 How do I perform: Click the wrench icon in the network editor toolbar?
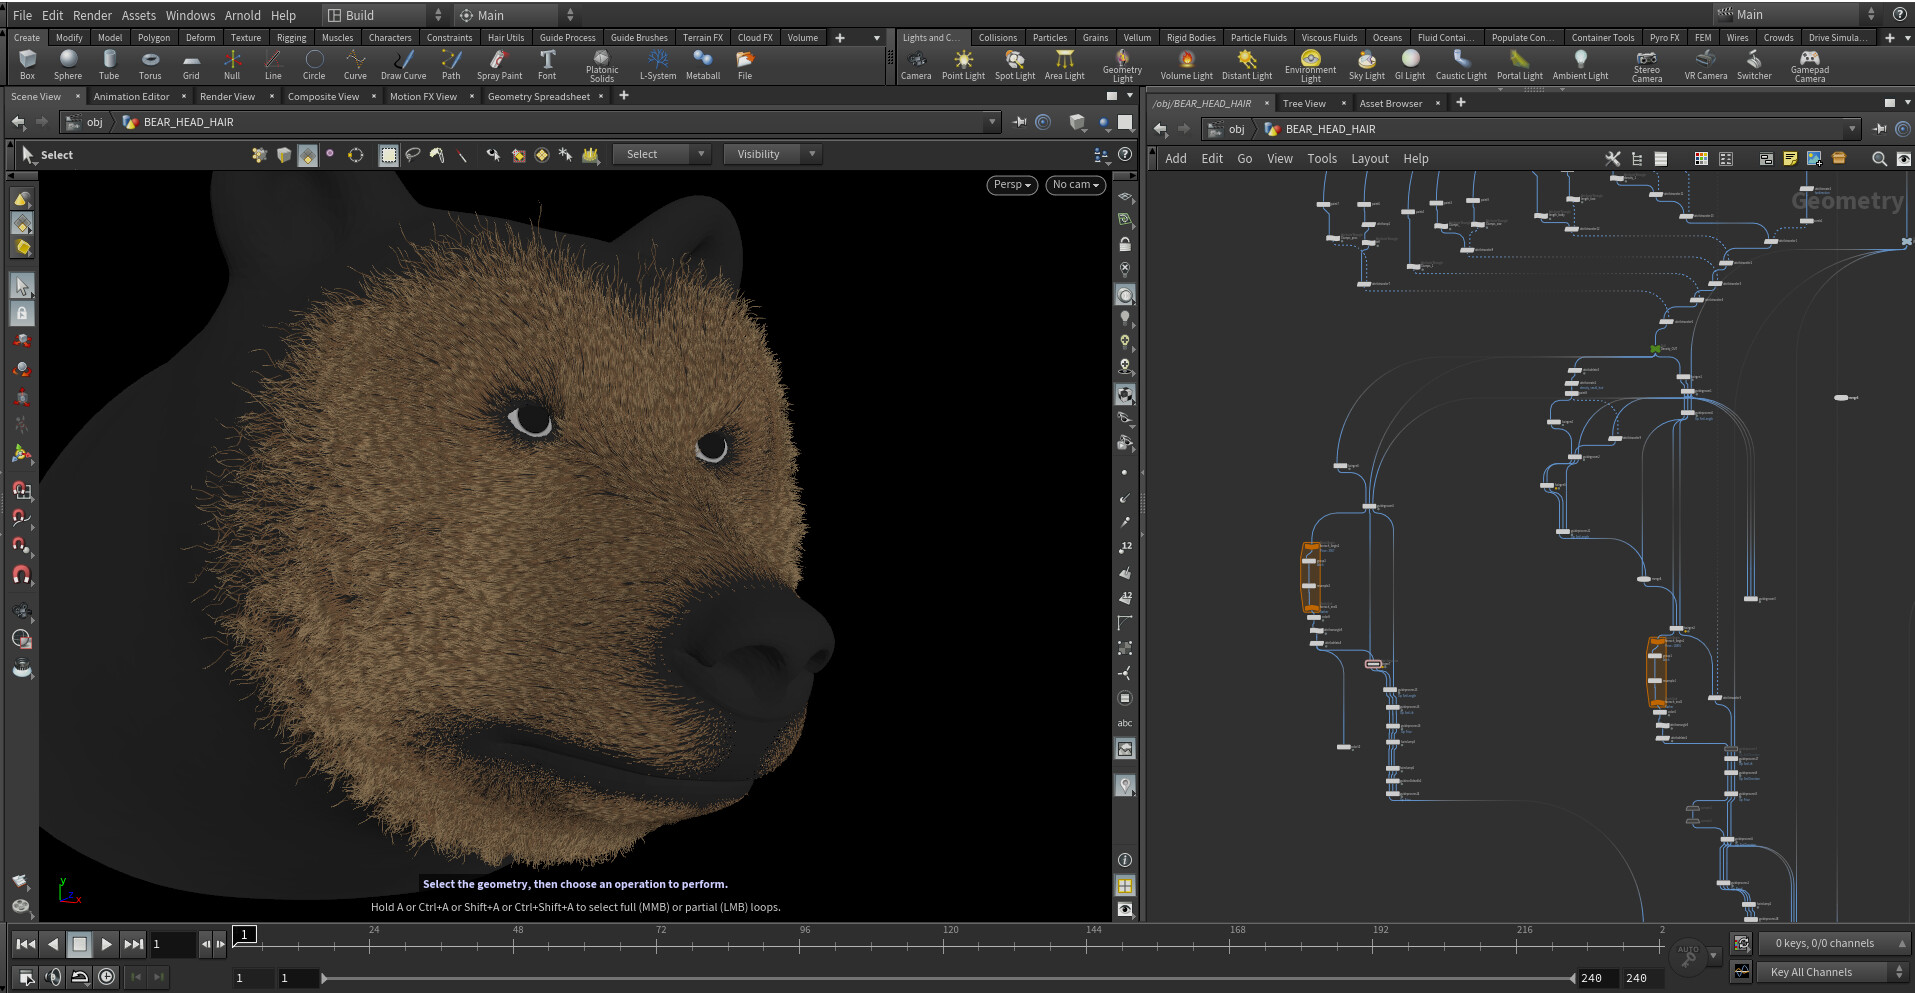[x=1612, y=158]
